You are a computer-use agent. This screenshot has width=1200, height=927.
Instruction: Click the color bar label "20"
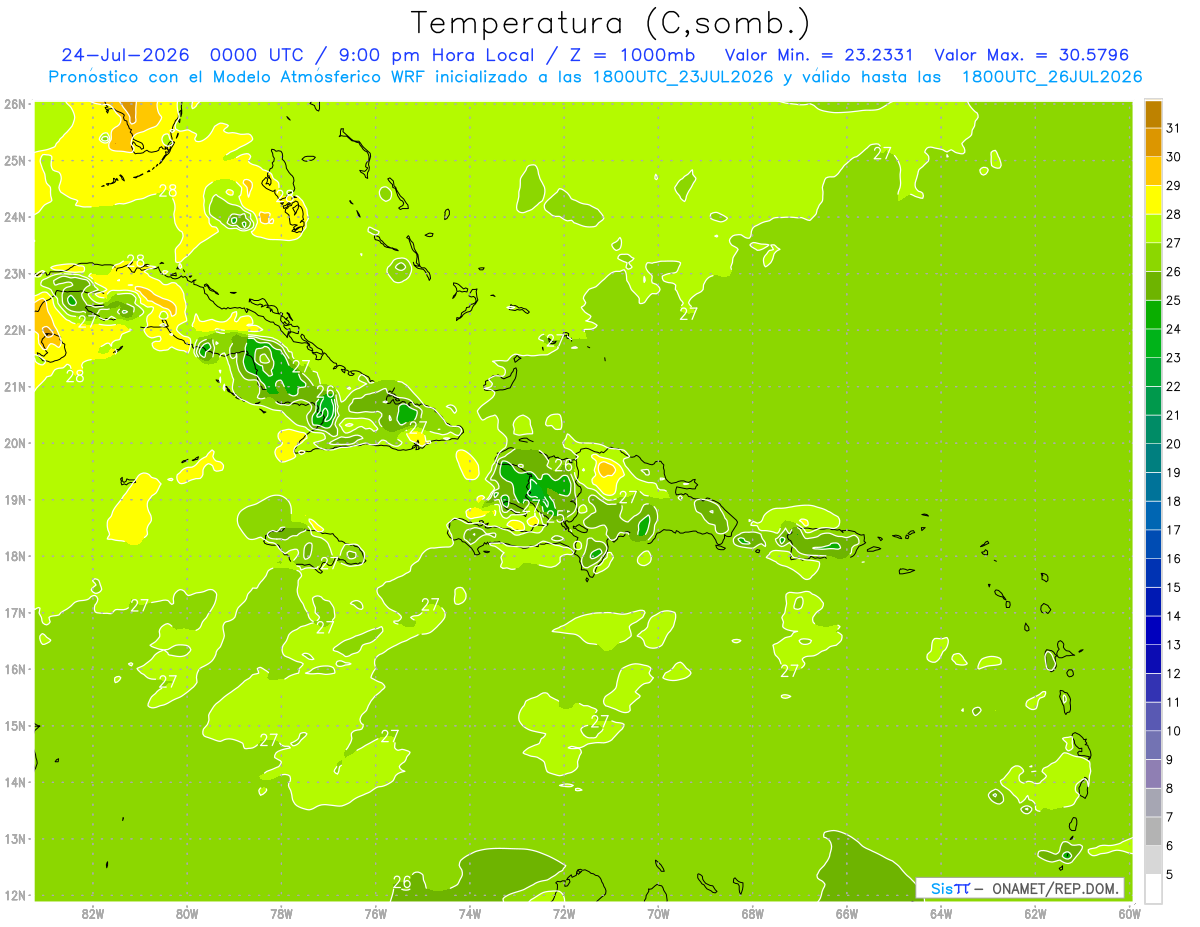coord(1173,444)
